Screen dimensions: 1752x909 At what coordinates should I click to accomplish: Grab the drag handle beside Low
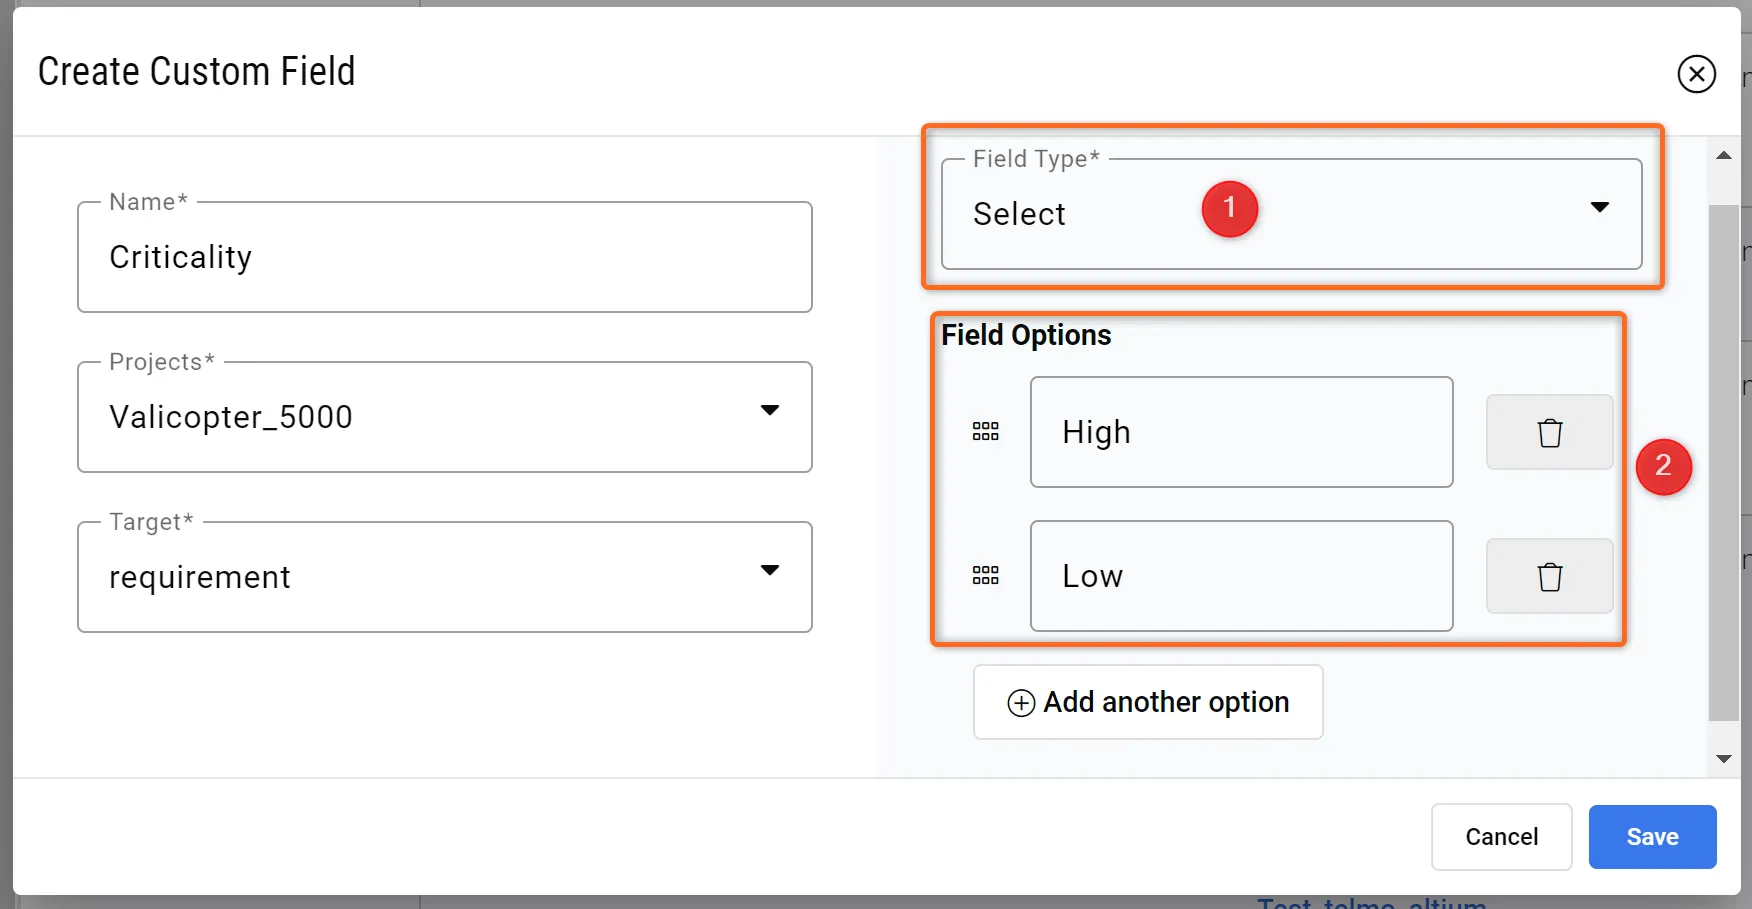coord(986,576)
